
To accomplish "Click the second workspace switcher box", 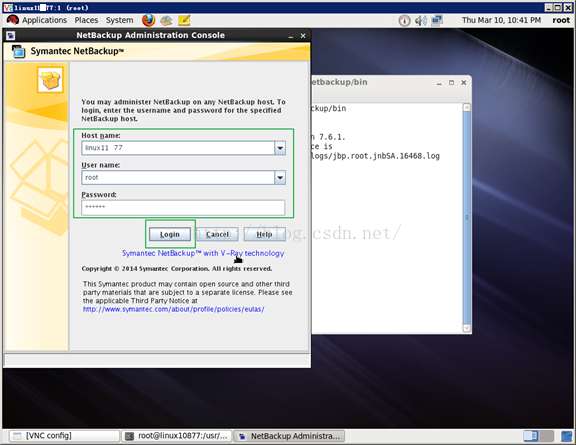I will click(x=546, y=436).
